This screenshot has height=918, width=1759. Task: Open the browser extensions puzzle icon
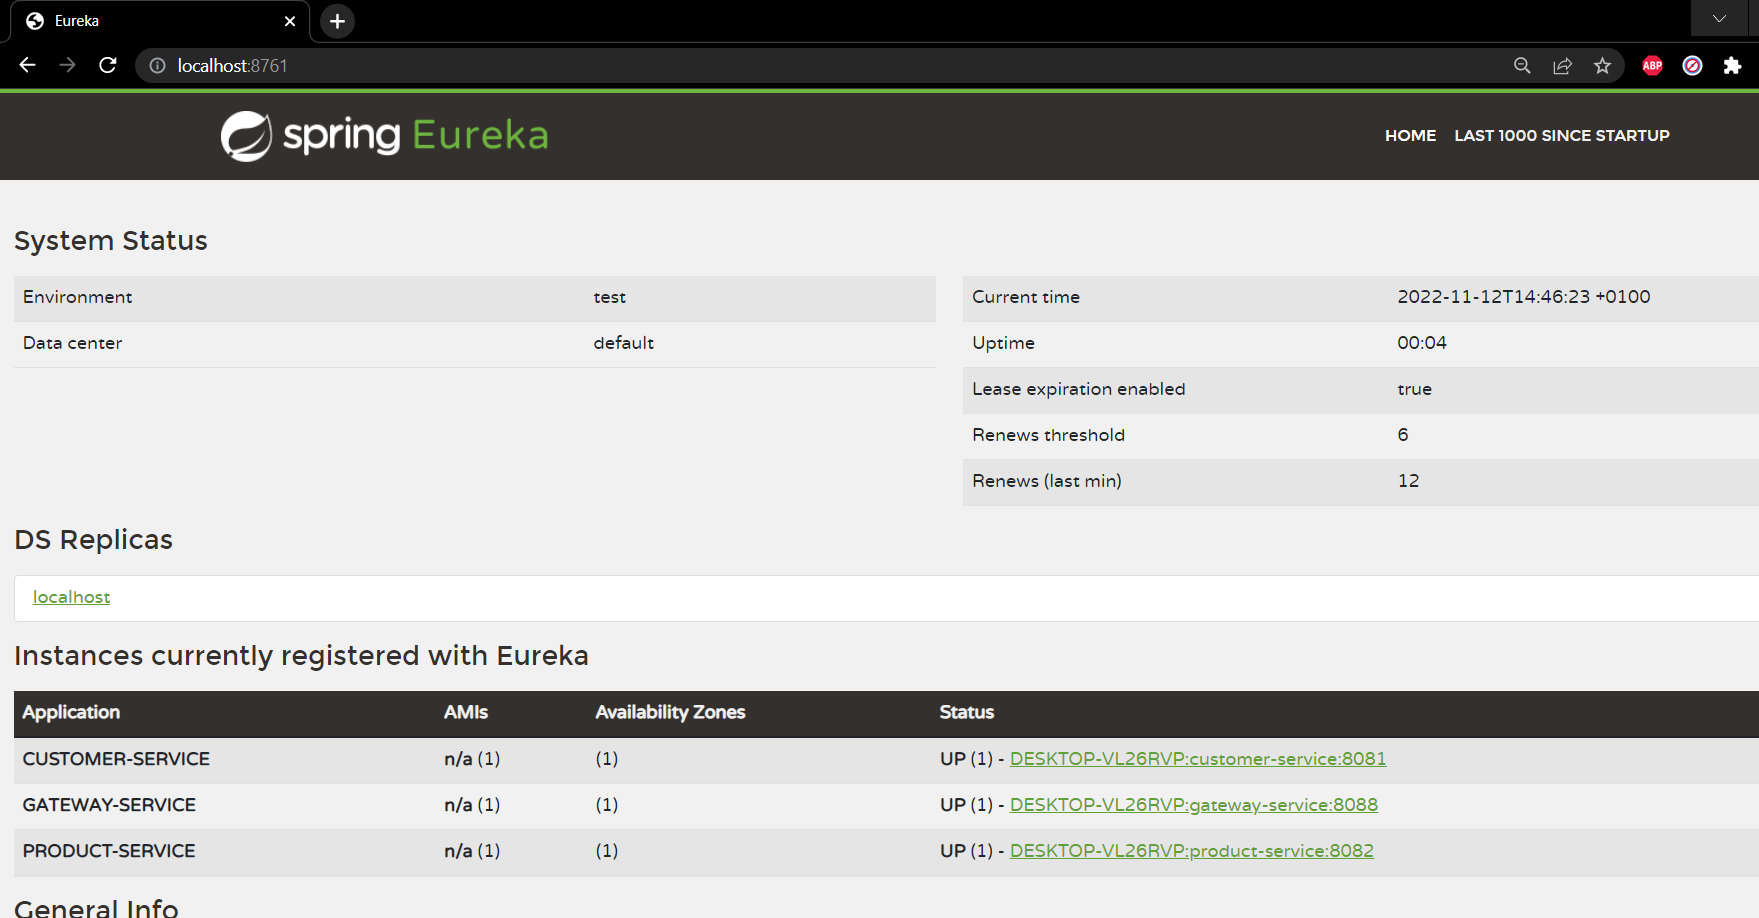pos(1732,65)
